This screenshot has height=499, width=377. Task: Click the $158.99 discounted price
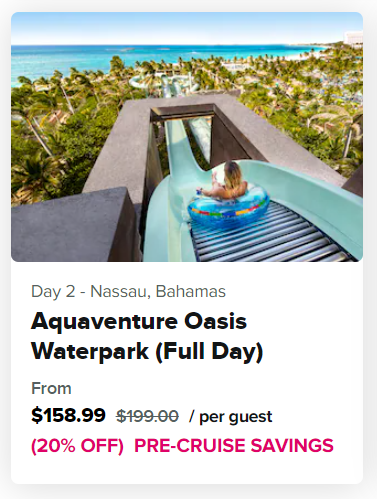tap(68, 415)
